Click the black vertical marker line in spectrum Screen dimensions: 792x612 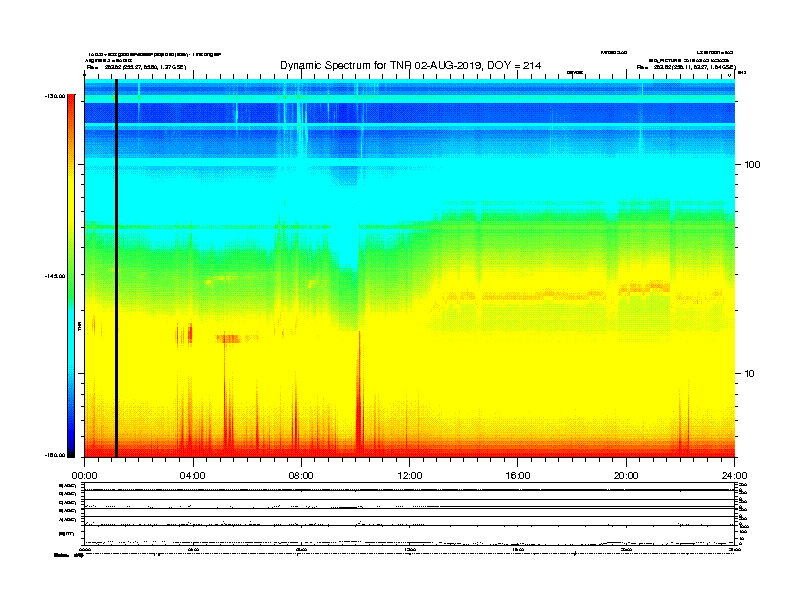pyautogui.click(x=116, y=268)
